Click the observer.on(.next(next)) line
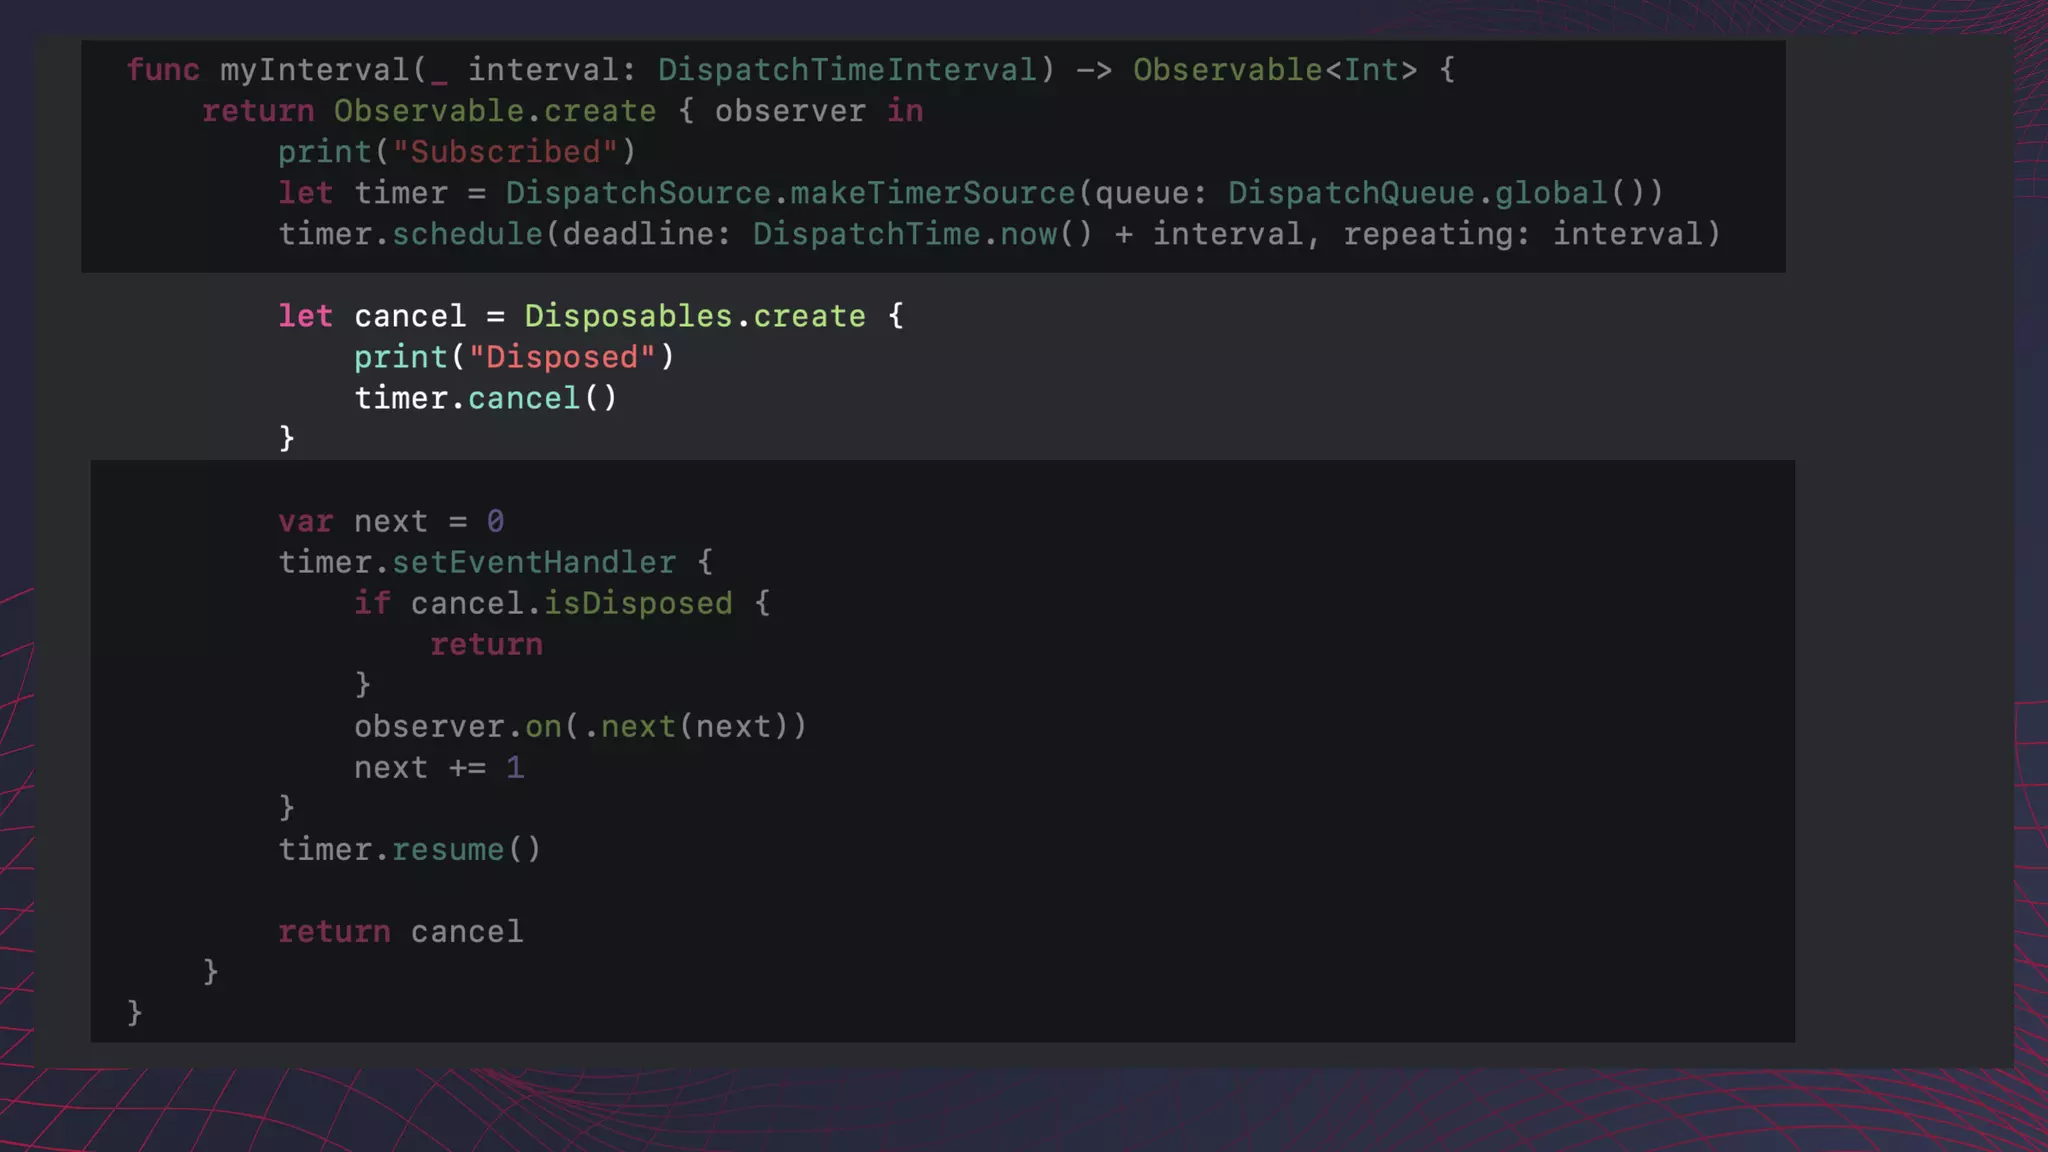 580,726
